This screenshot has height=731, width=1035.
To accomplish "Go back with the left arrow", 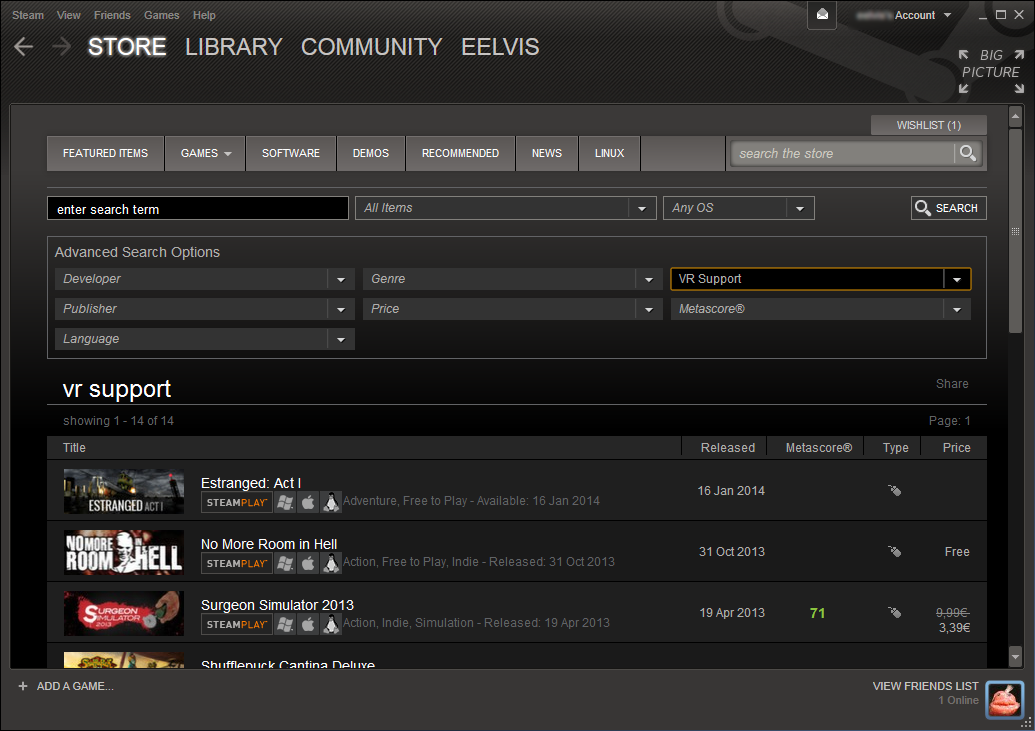I will [x=24, y=46].
